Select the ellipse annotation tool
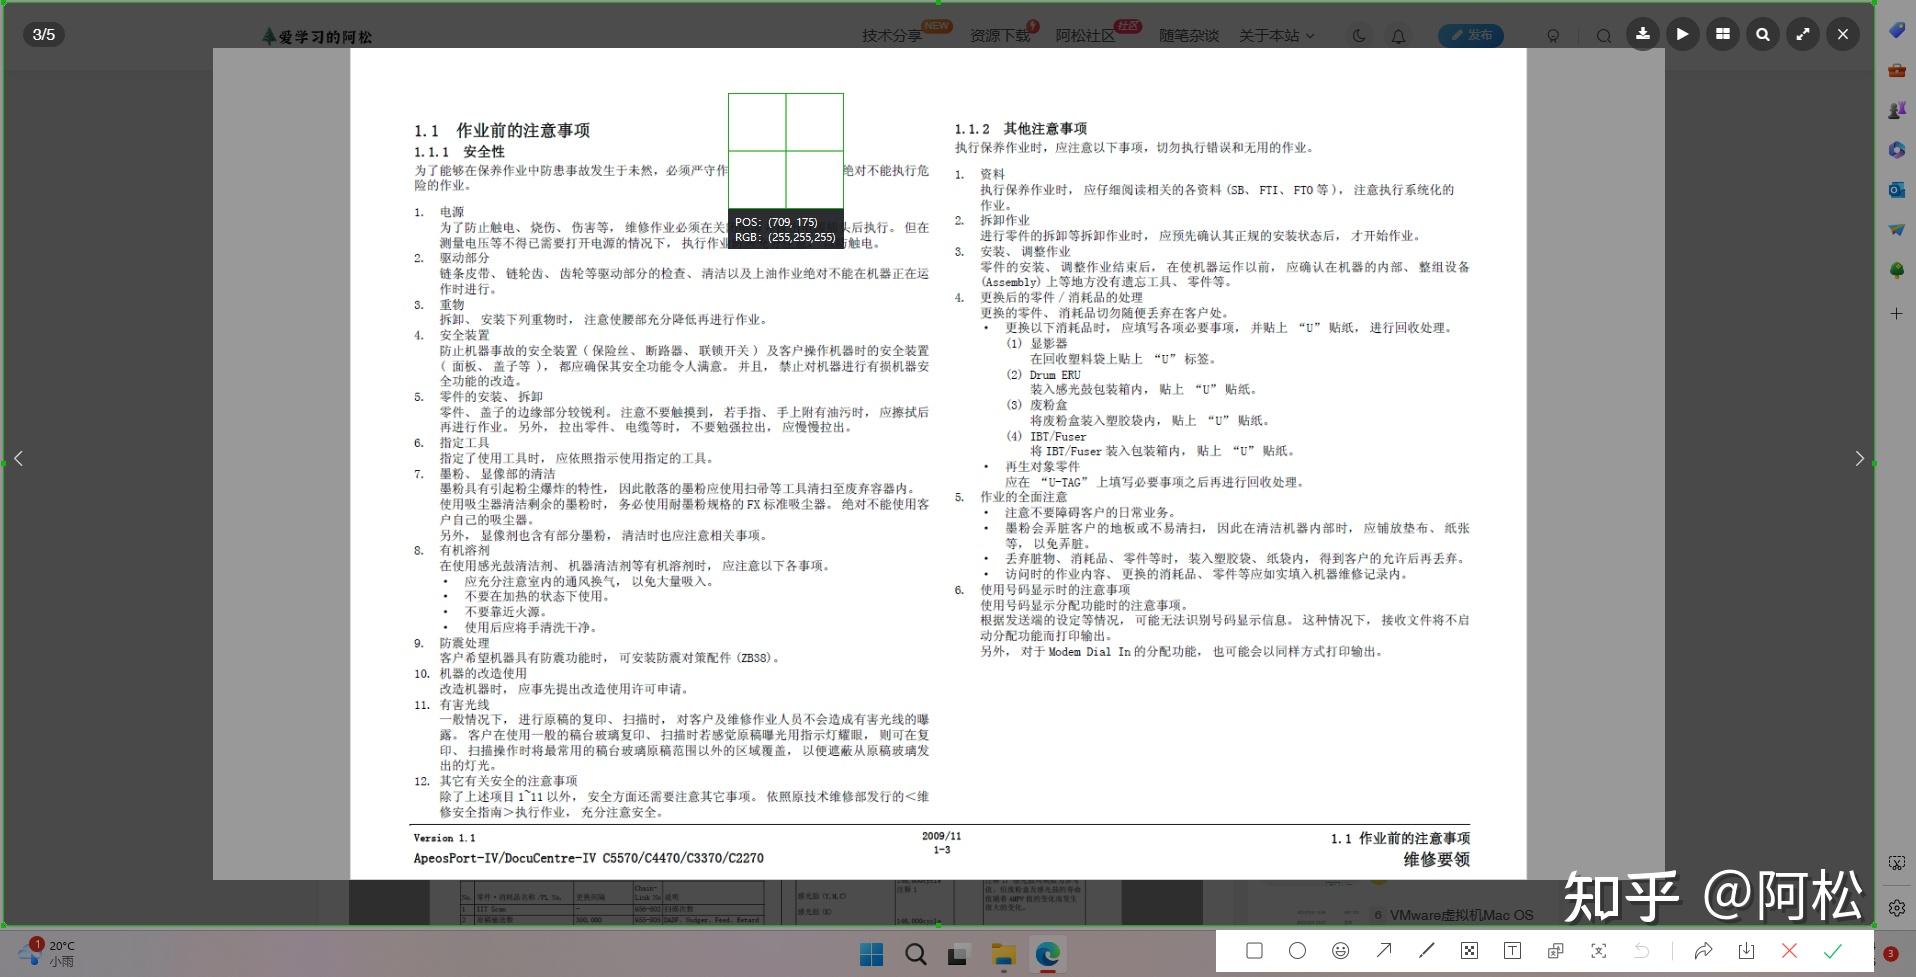This screenshot has height=977, width=1916. click(x=1297, y=951)
